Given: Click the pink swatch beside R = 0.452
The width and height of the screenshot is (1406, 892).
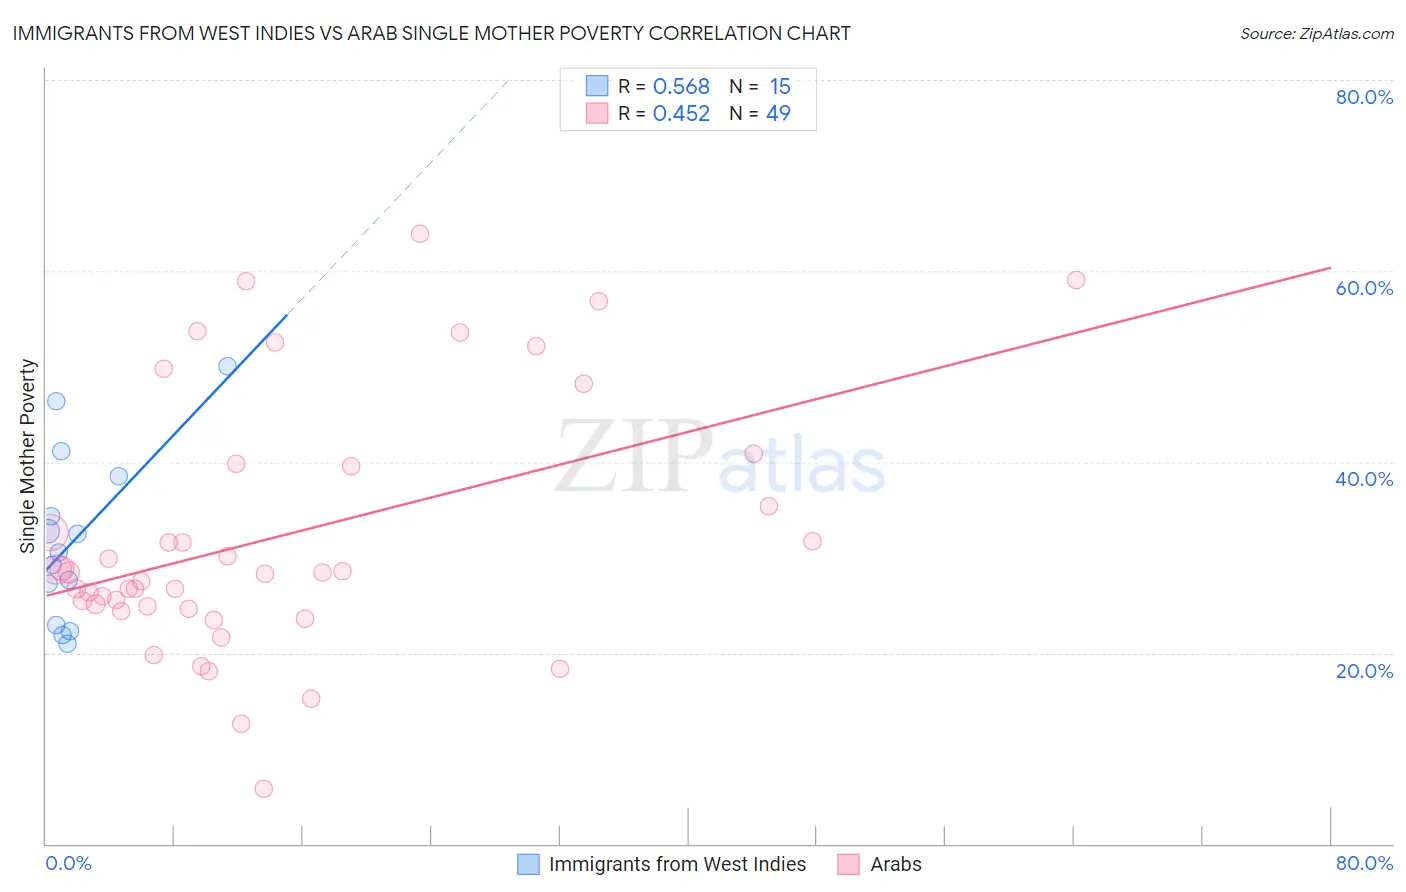Looking at the screenshot, I should 597,113.
